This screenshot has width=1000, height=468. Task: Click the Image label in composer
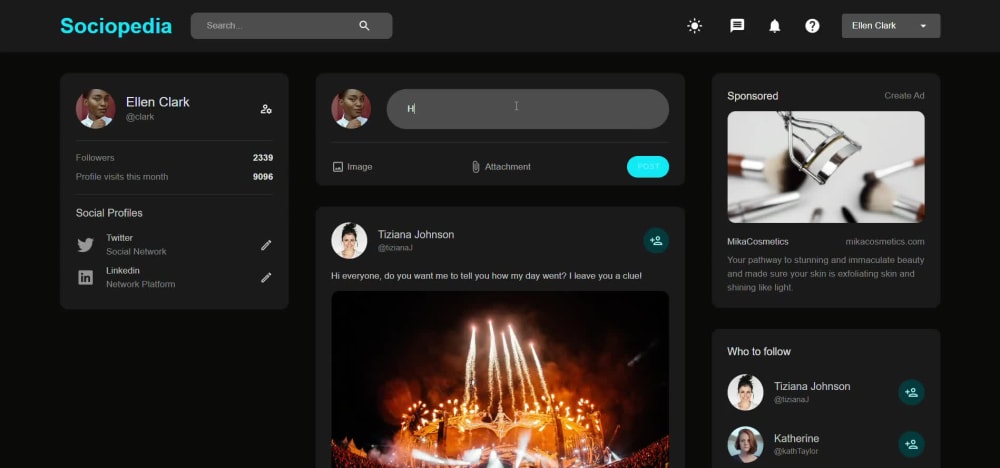click(x=360, y=167)
